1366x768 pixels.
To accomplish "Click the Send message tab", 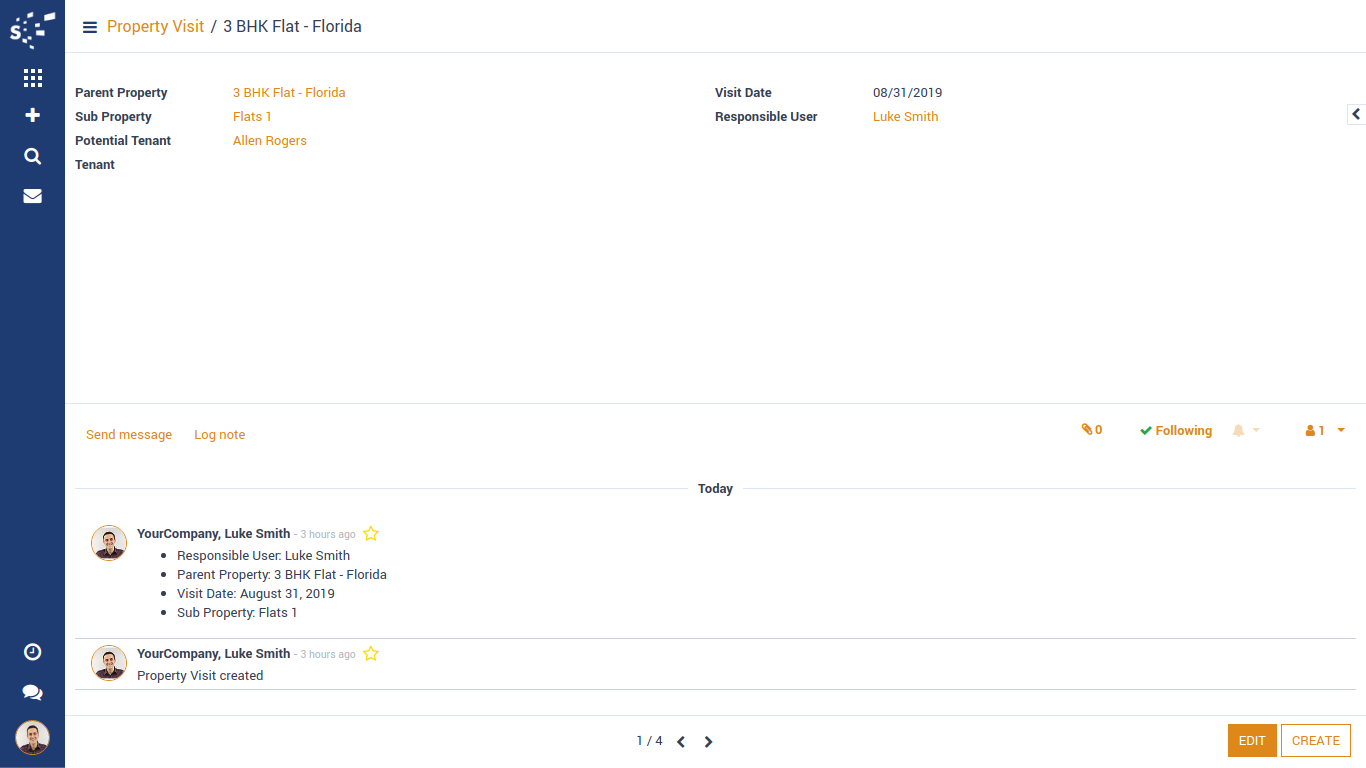I will (x=129, y=435).
